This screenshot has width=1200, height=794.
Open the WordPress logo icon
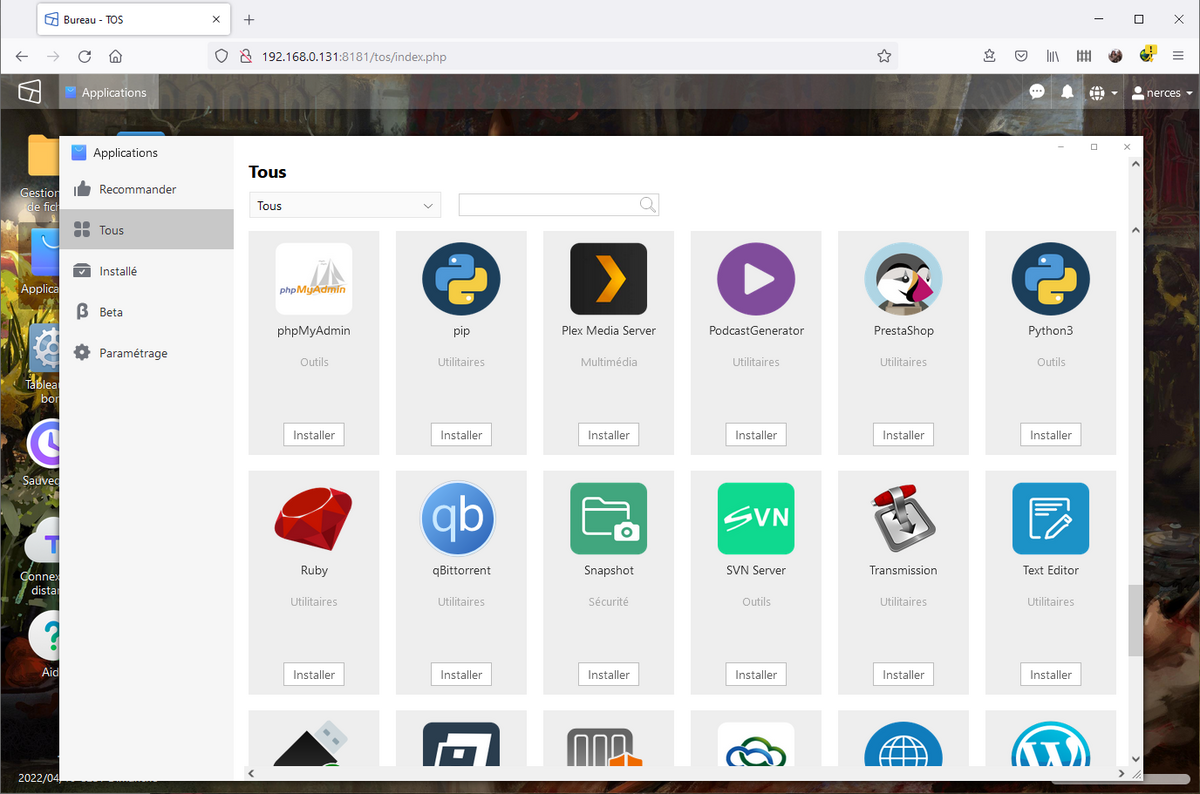(1051, 746)
